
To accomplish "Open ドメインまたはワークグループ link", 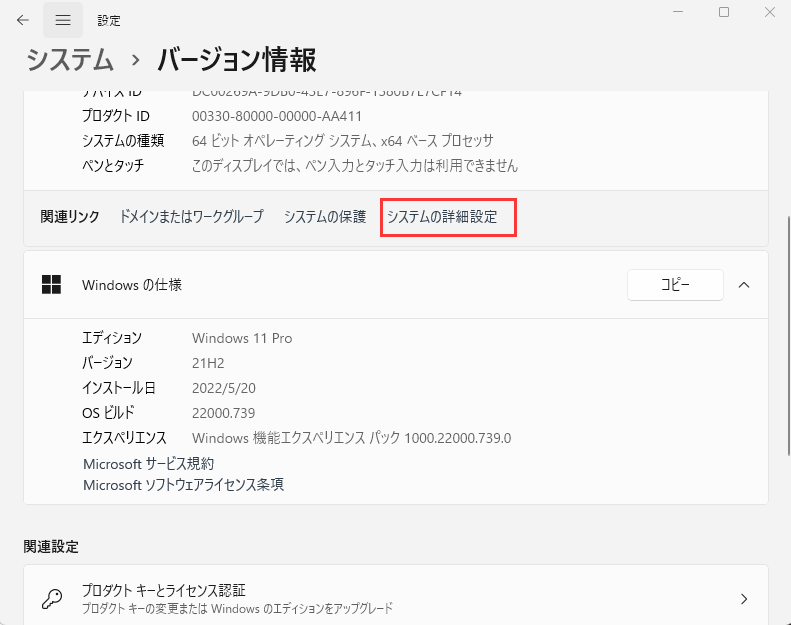I will click(191, 216).
